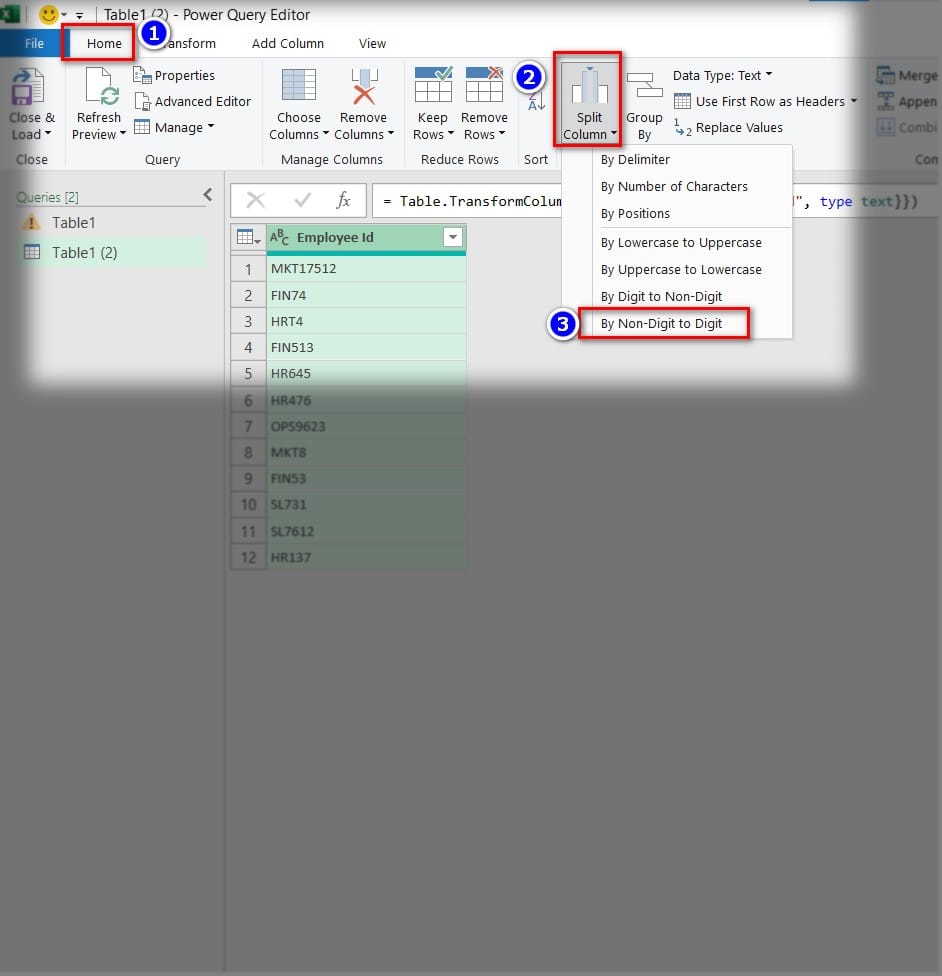Screen dimensions: 942x976
Task: Switch to the Add Column tab
Action: pos(287,43)
